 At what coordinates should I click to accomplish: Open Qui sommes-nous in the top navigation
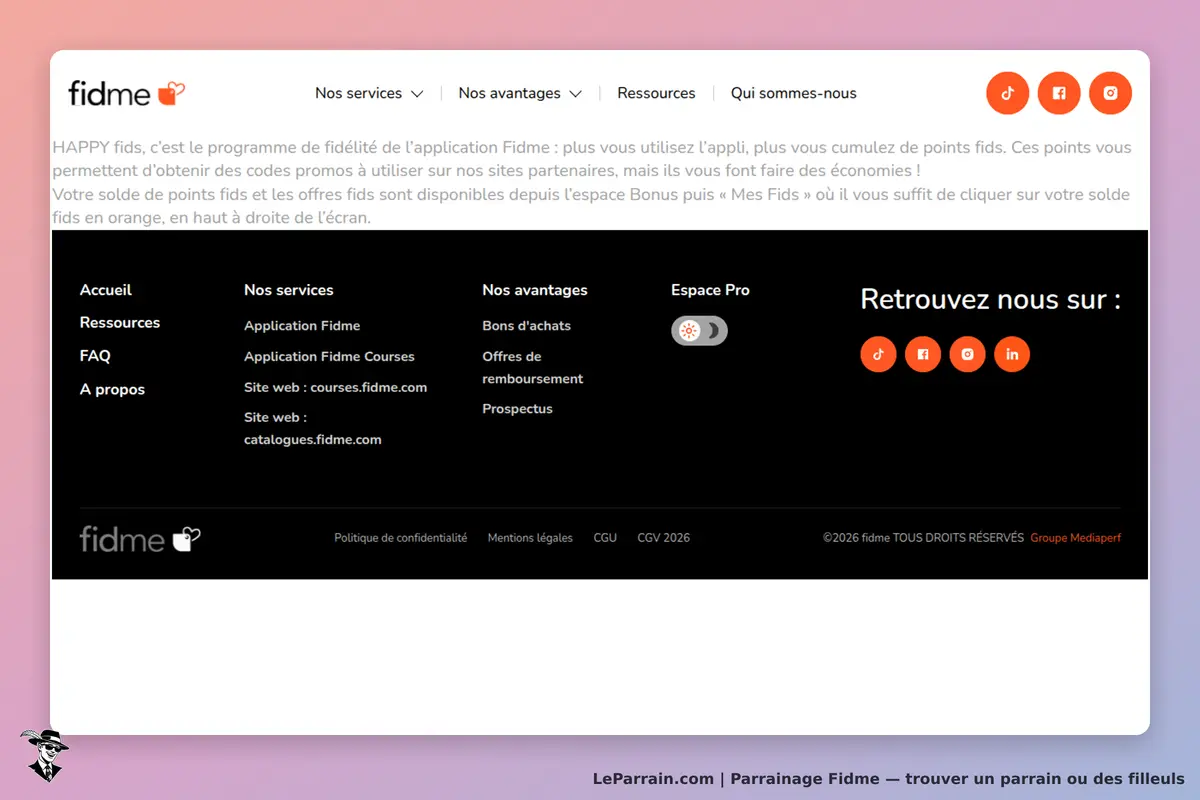794,93
